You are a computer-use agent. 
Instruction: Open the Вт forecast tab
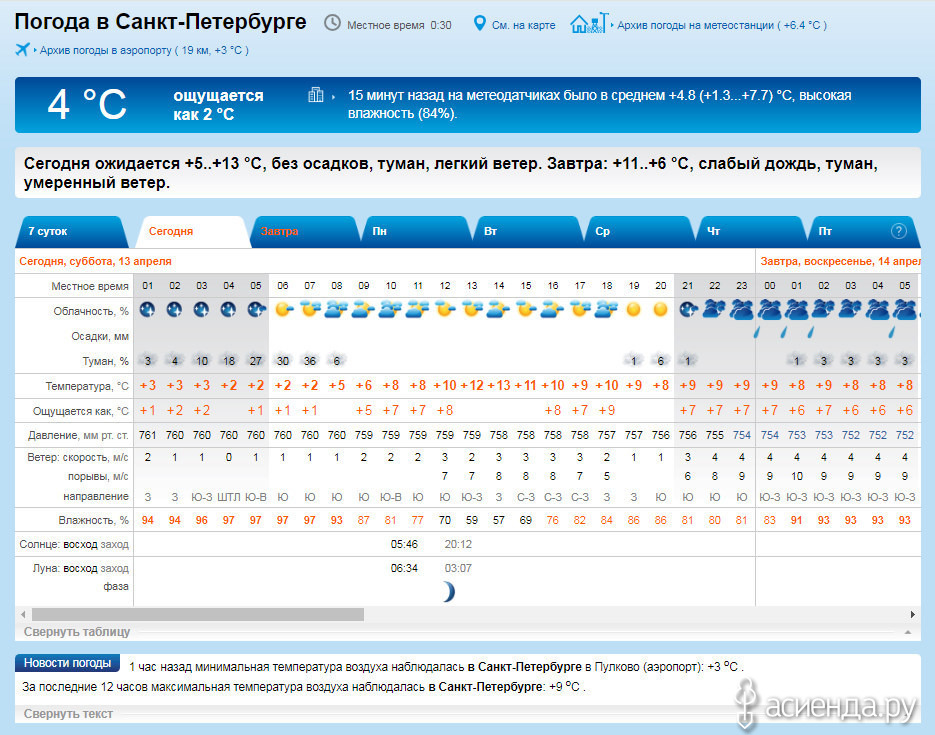(528, 231)
